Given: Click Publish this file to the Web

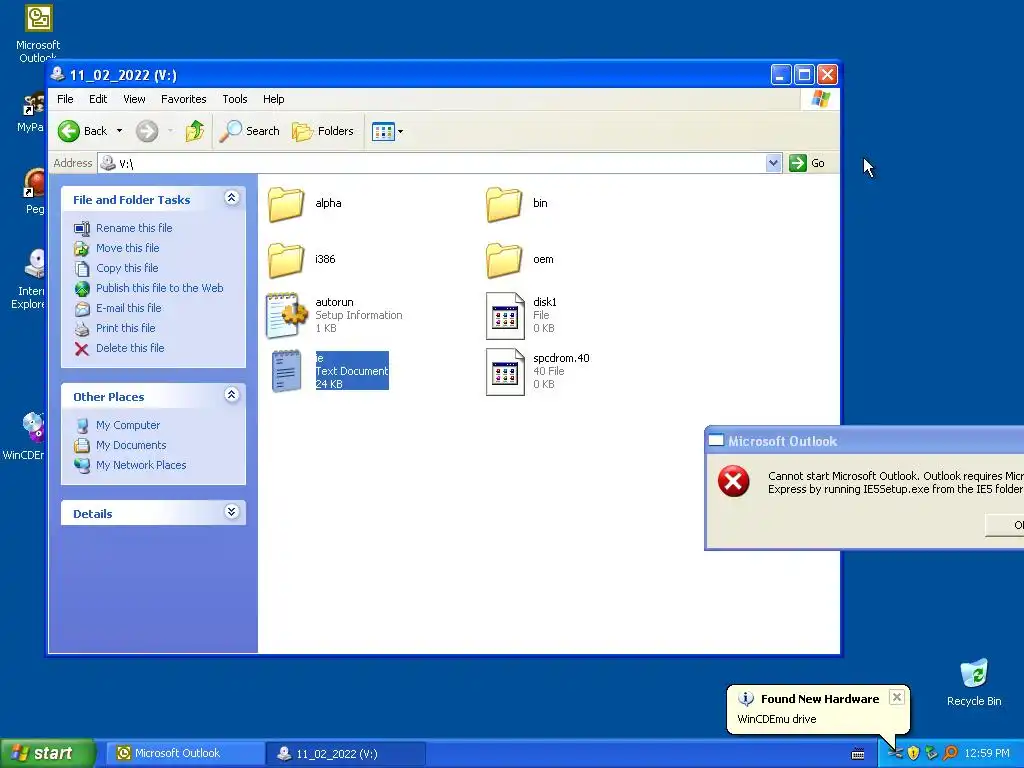Looking at the screenshot, I should click(x=159, y=288).
